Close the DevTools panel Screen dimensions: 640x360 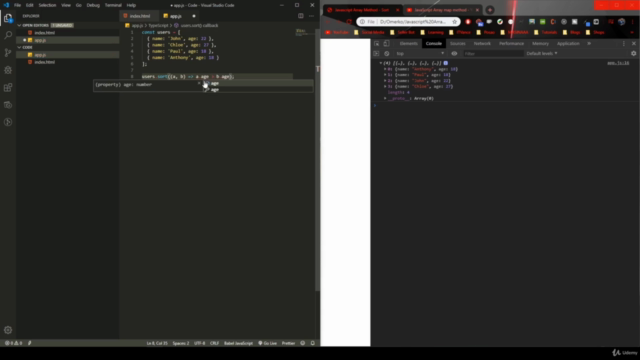click(633, 43)
